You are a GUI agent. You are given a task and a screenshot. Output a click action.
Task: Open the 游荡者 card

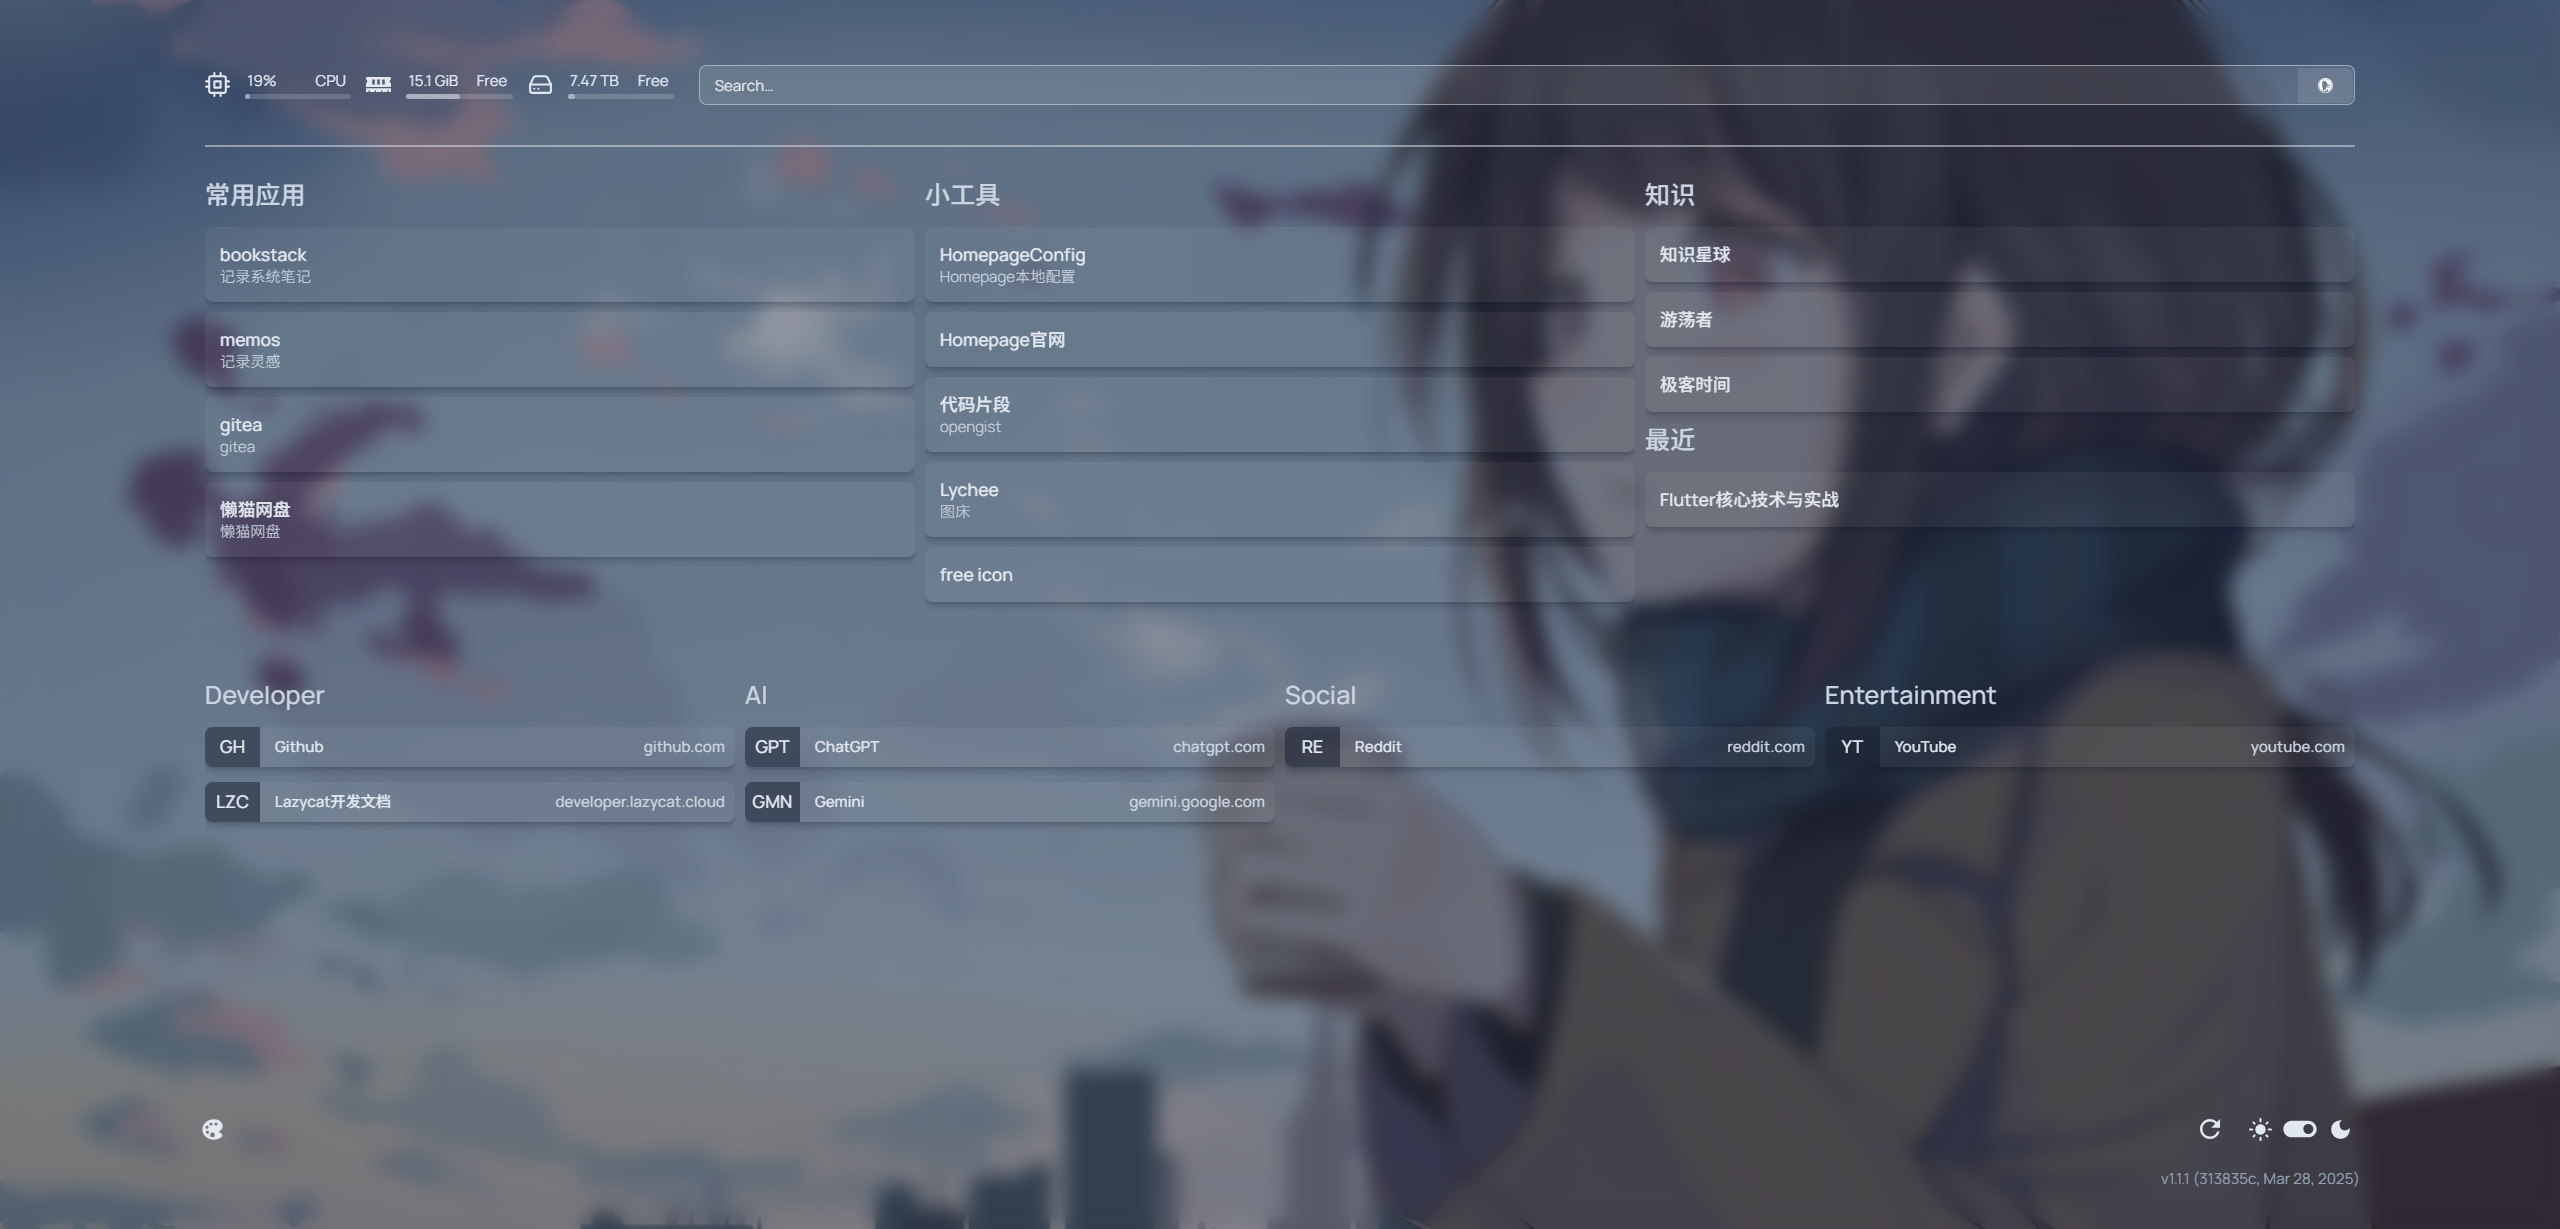click(x=2000, y=320)
